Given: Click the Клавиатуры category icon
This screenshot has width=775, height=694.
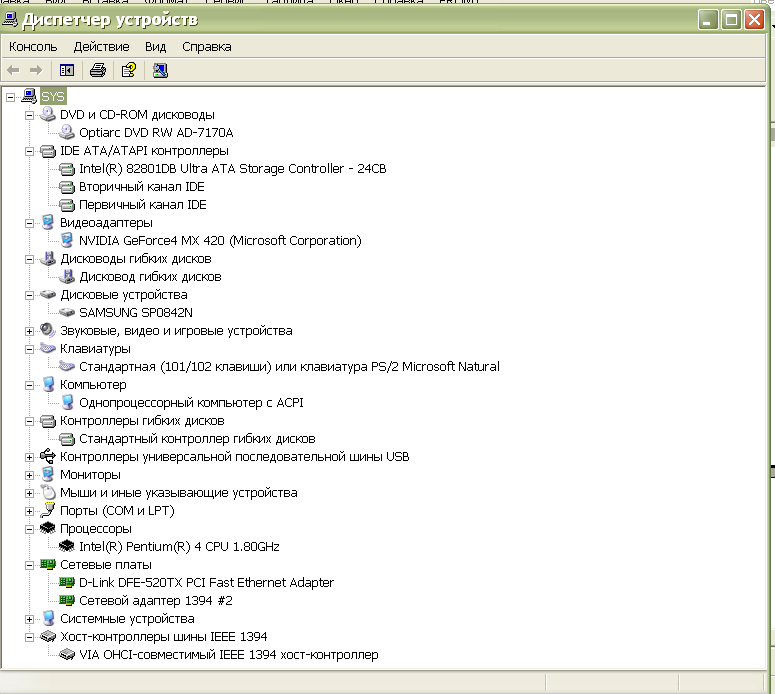Looking at the screenshot, I should pyautogui.click(x=48, y=348).
